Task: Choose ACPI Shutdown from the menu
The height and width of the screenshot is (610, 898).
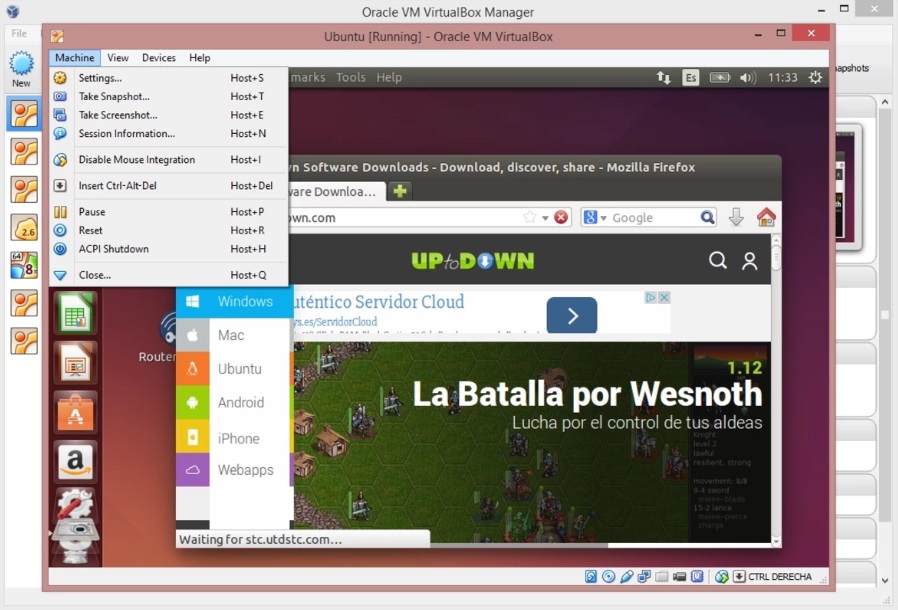Action: tap(113, 249)
